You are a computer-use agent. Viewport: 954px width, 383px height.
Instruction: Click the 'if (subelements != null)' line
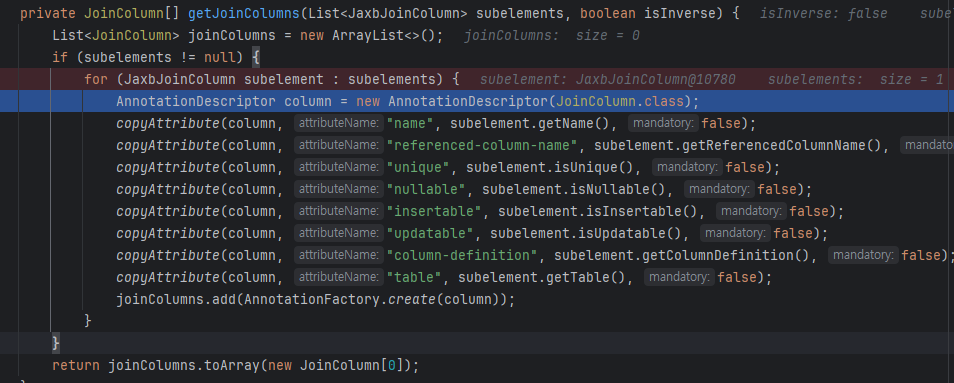tap(156, 58)
